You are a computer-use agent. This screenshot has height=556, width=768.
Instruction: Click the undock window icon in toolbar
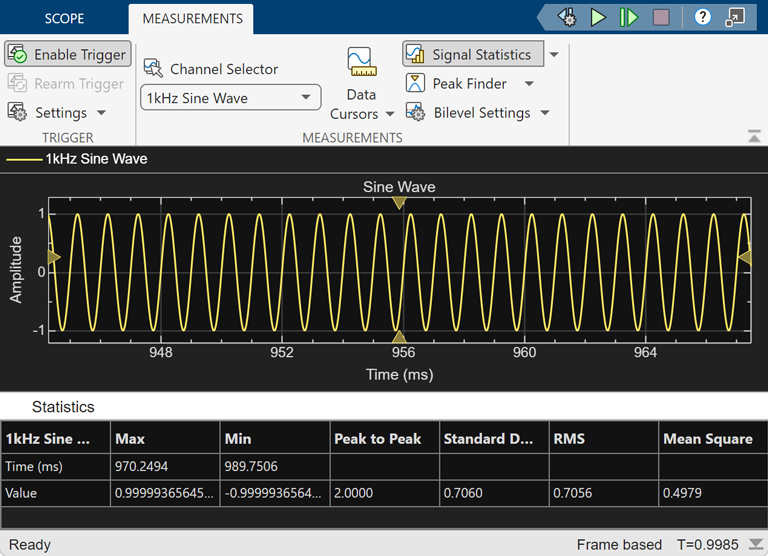point(735,17)
